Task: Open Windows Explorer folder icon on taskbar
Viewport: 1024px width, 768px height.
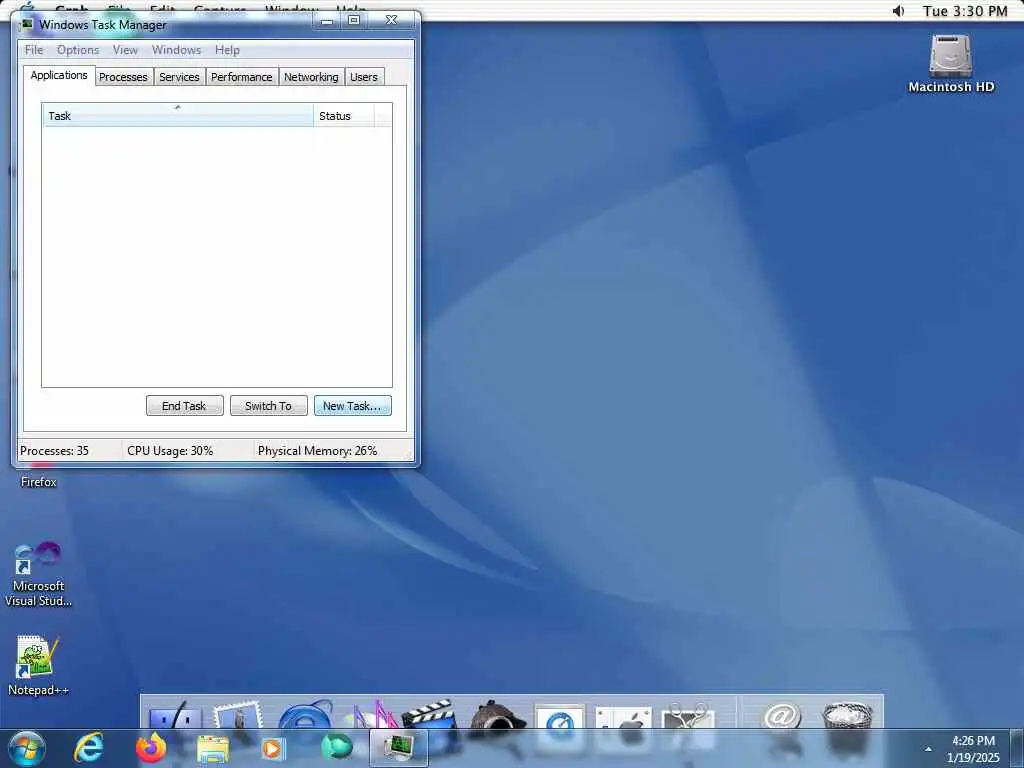Action: point(213,749)
